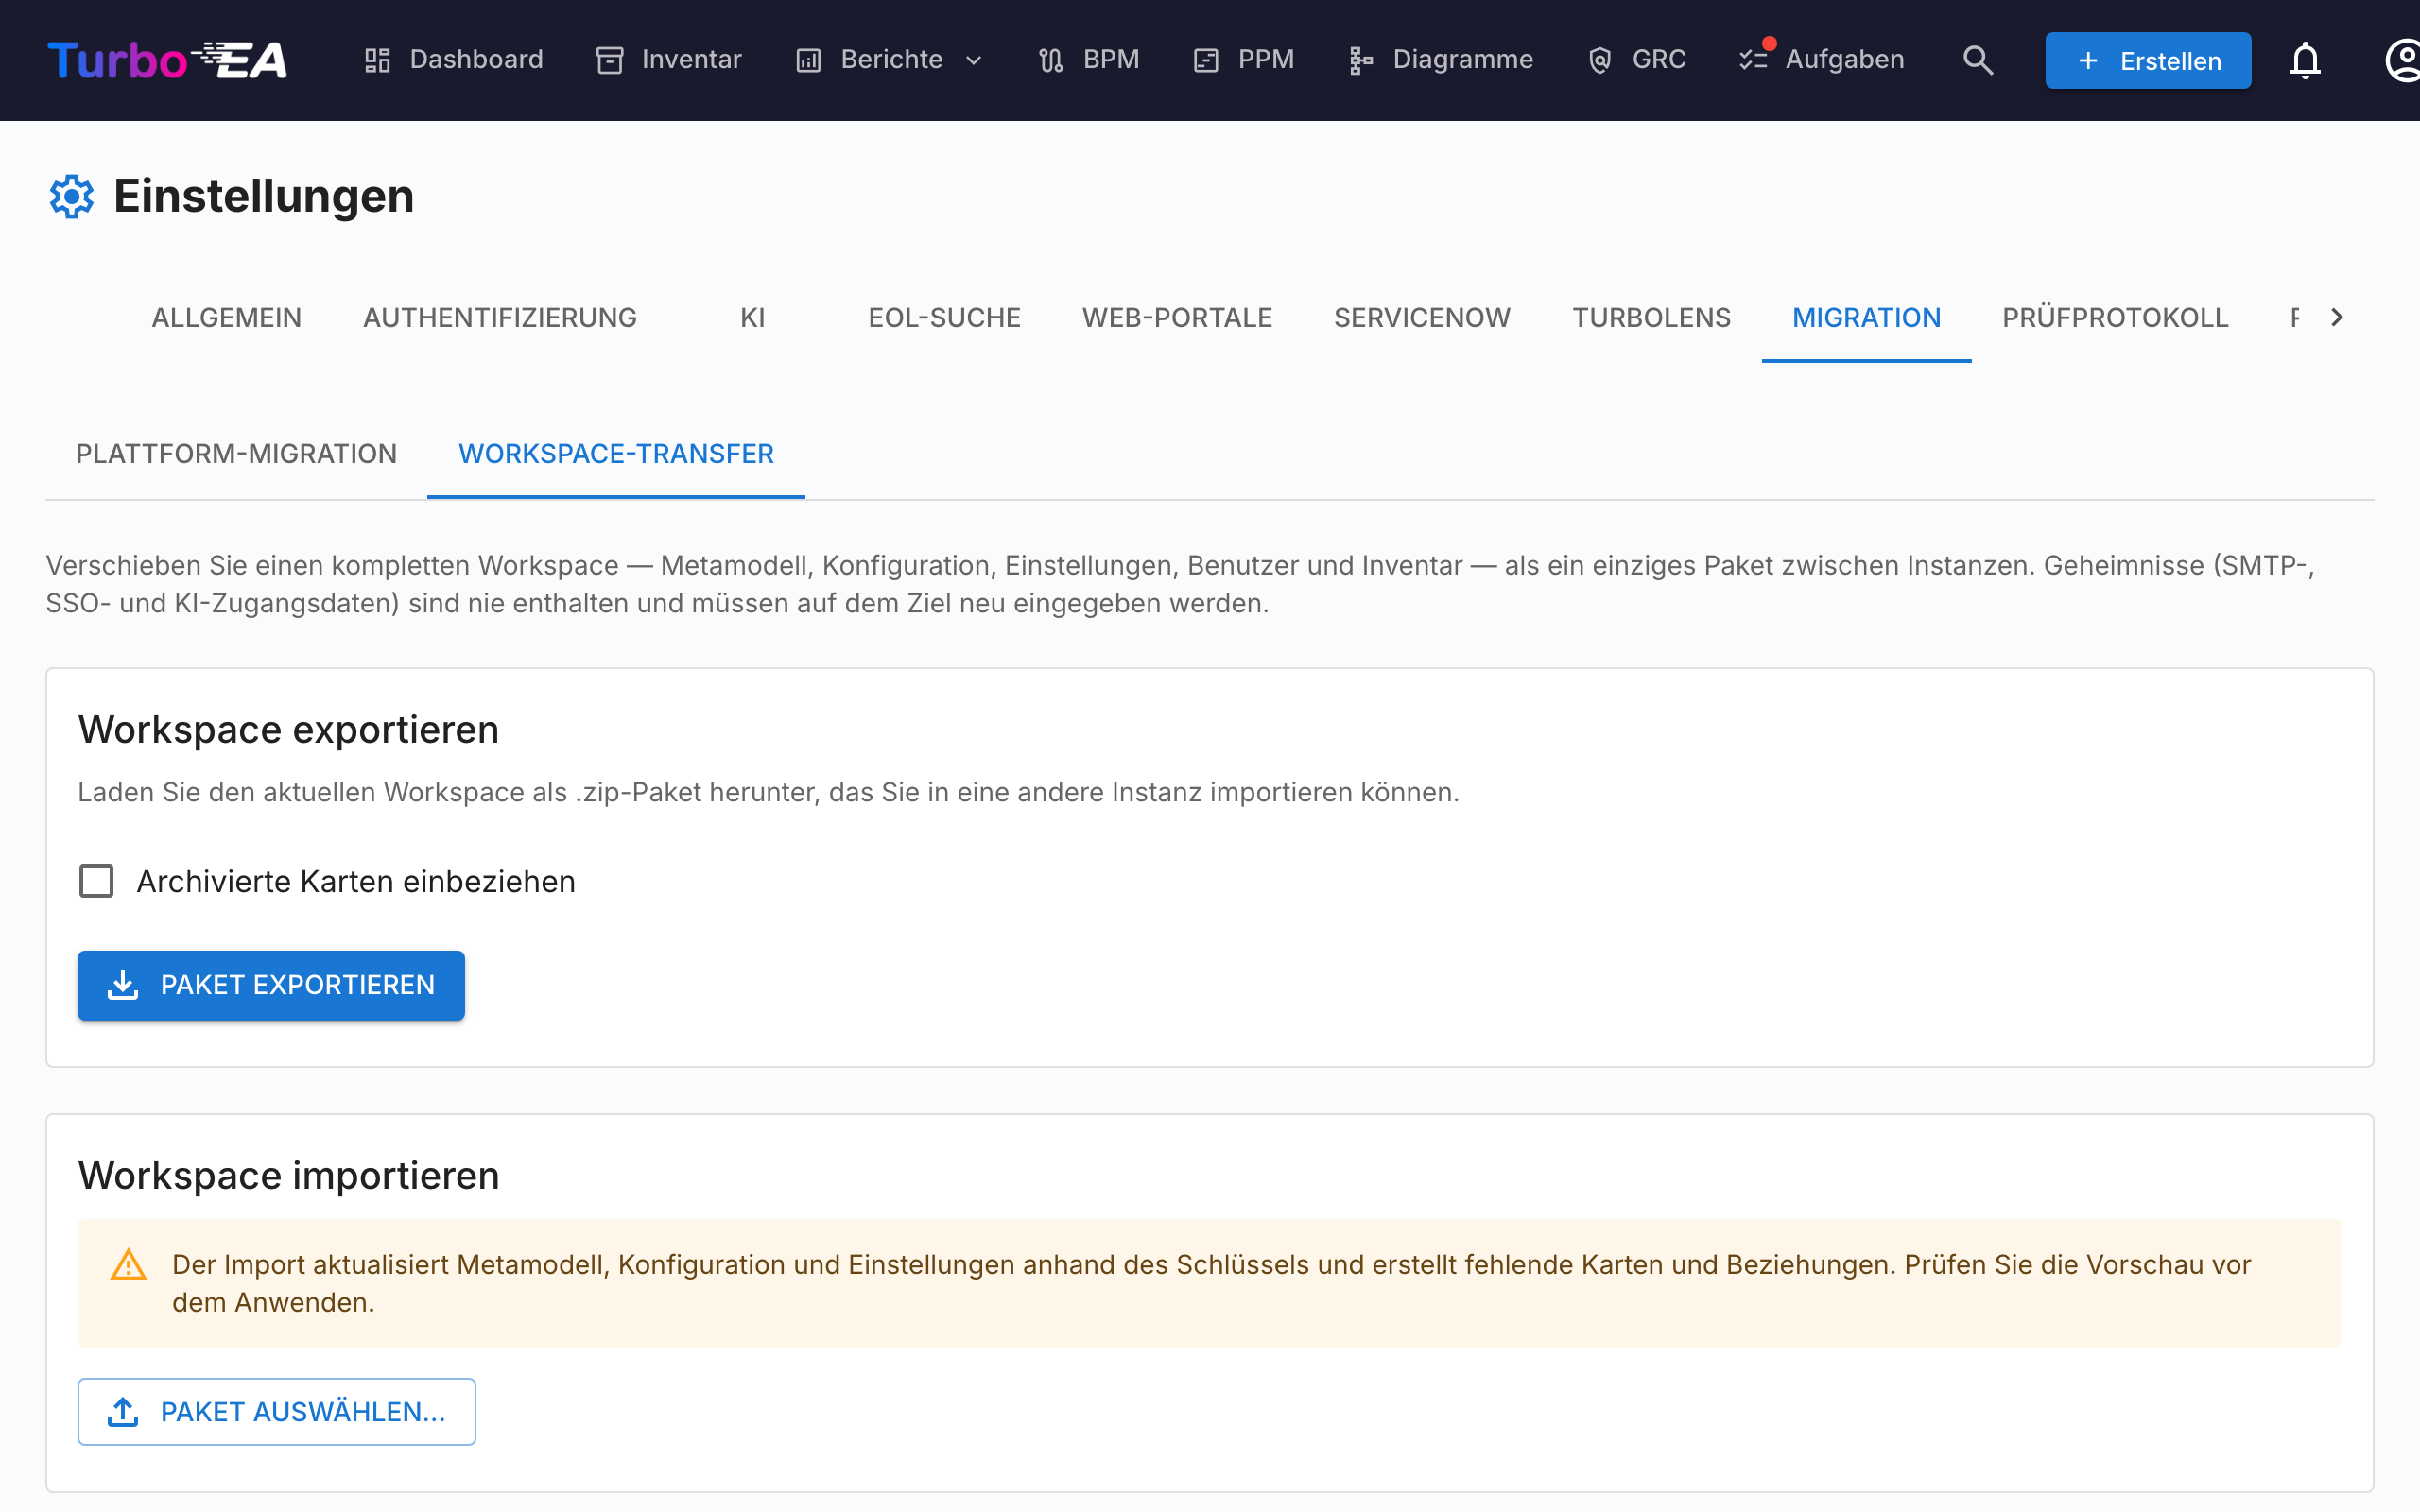Click the Workspace exportieren heading
This screenshot has height=1512, width=2420.
288,730
